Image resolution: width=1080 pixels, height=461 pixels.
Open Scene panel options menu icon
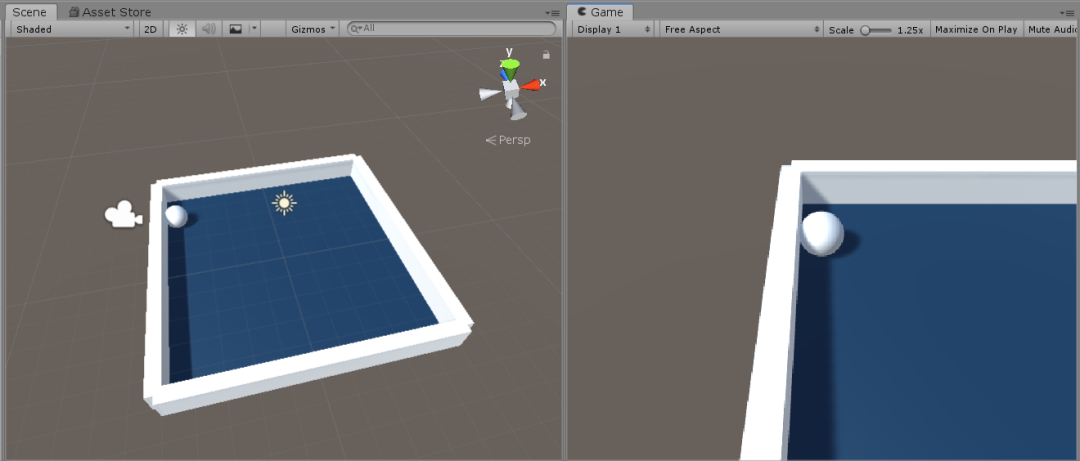point(552,12)
